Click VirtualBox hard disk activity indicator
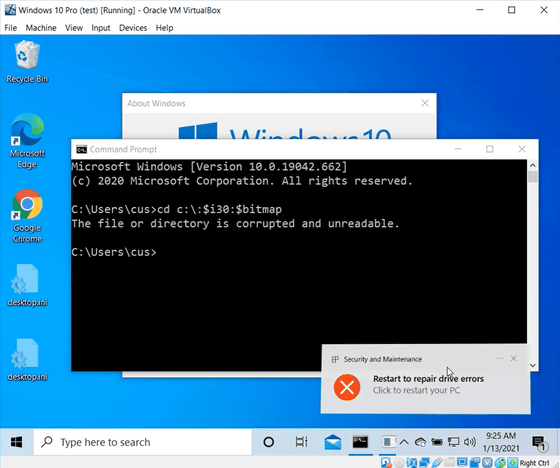 point(386,463)
